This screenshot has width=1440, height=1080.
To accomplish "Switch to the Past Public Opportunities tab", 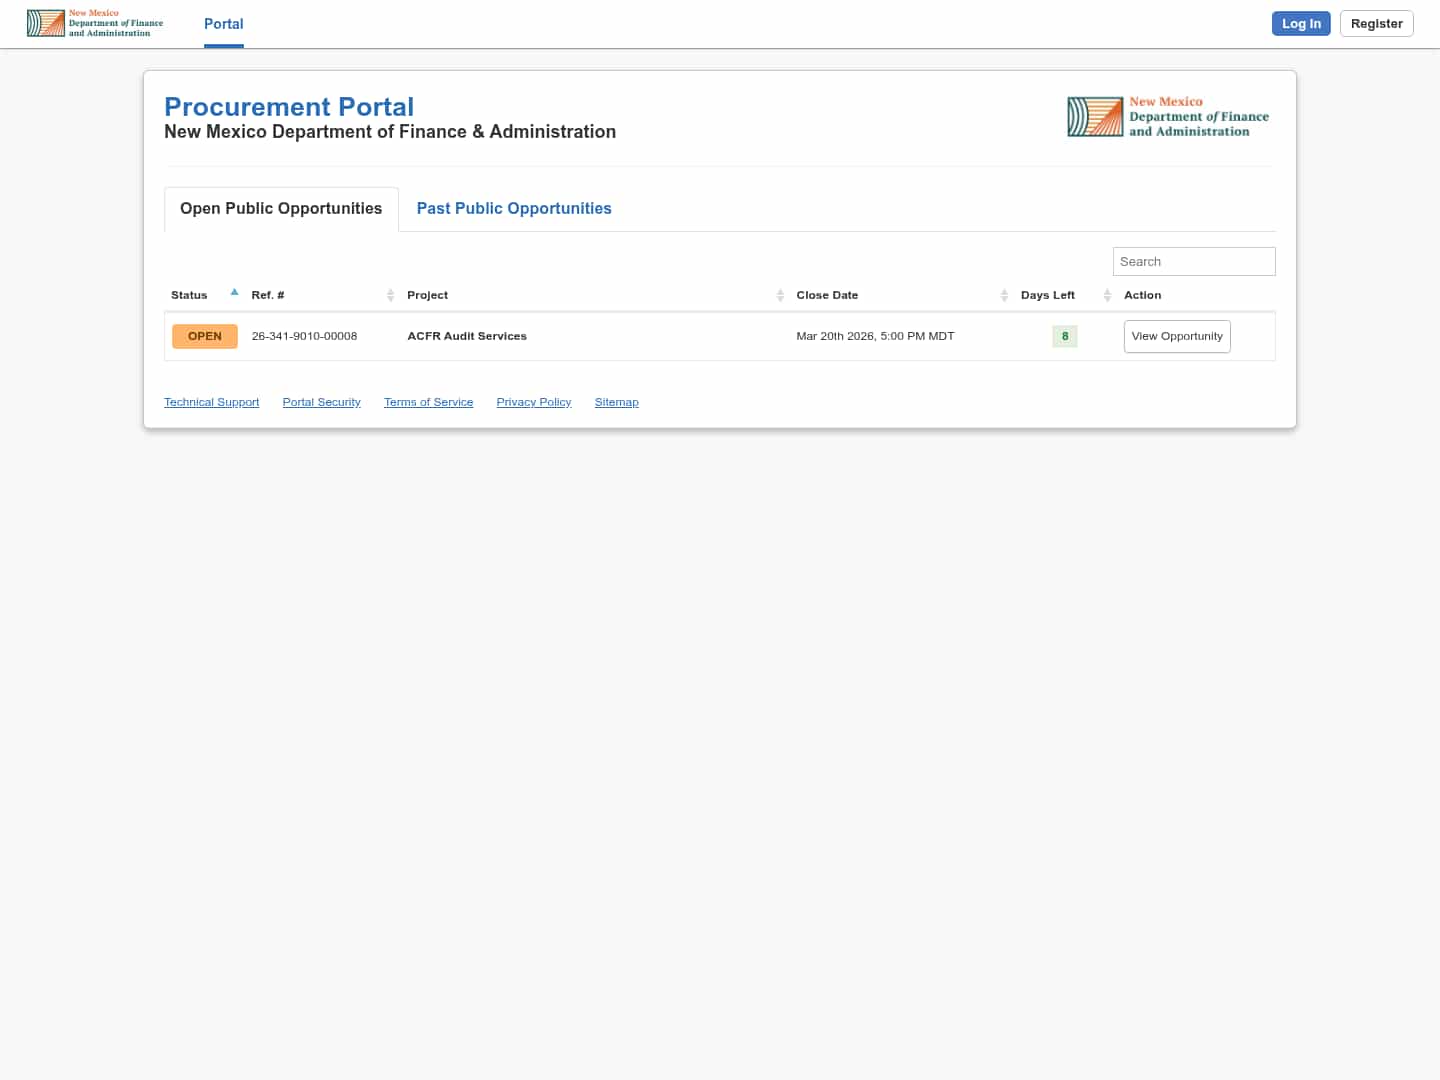I will pyautogui.click(x=513, y=208).
